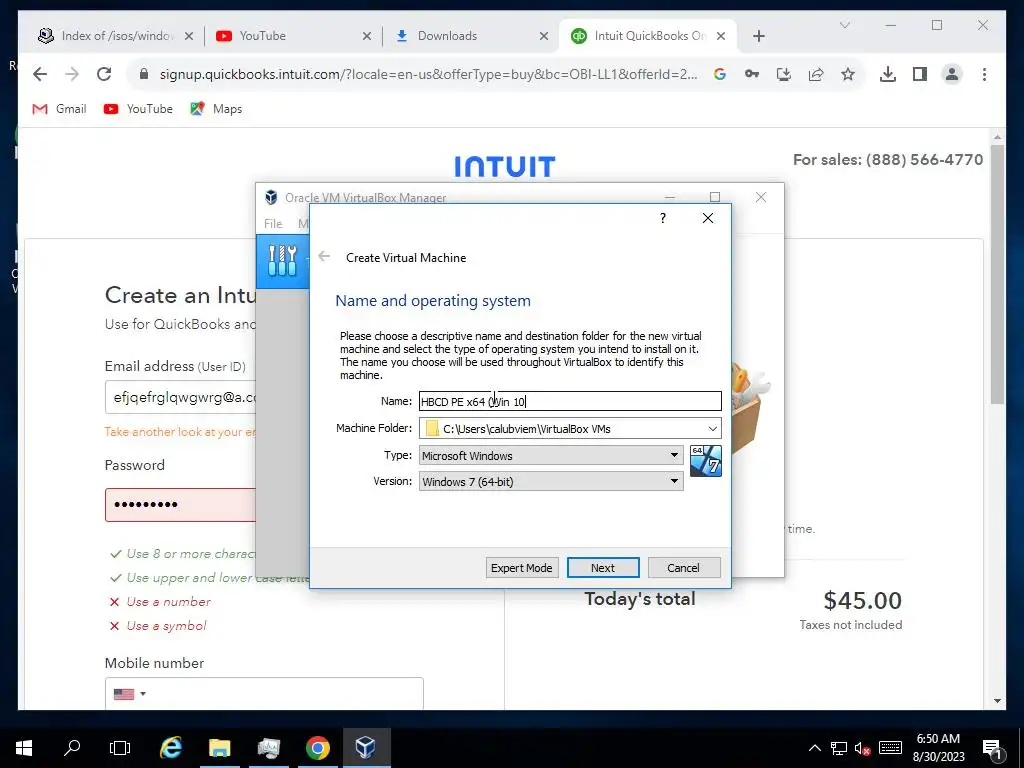The width and height of the screenshot is (1024, 768).
Task: Open File menu in VirtualBox Manager
Action: point(273,223)
